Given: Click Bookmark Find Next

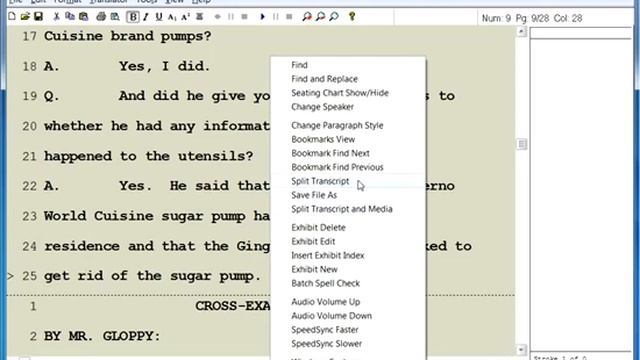Looking at the screenshot, I should pyautogui.click(x=330, y=153).
